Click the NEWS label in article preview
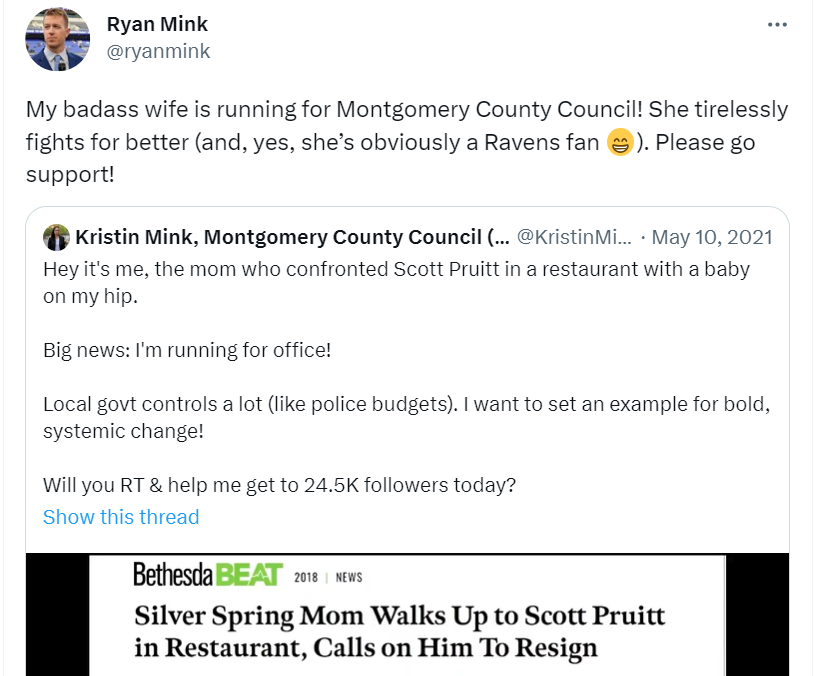This screenshot has height=676, width=815. click(349, 577)
